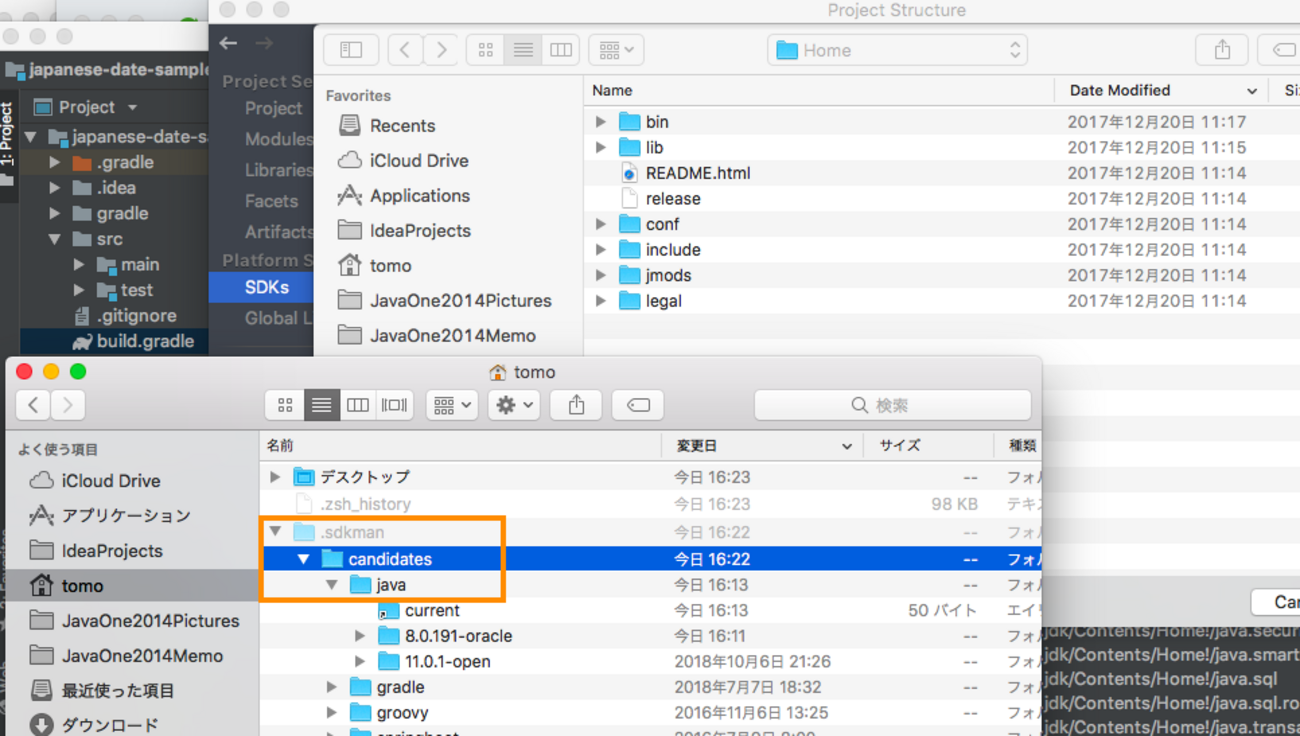1300x736 pixels.
Task: Switch the tomo Finder window to icon view
Action: point(285,405)
